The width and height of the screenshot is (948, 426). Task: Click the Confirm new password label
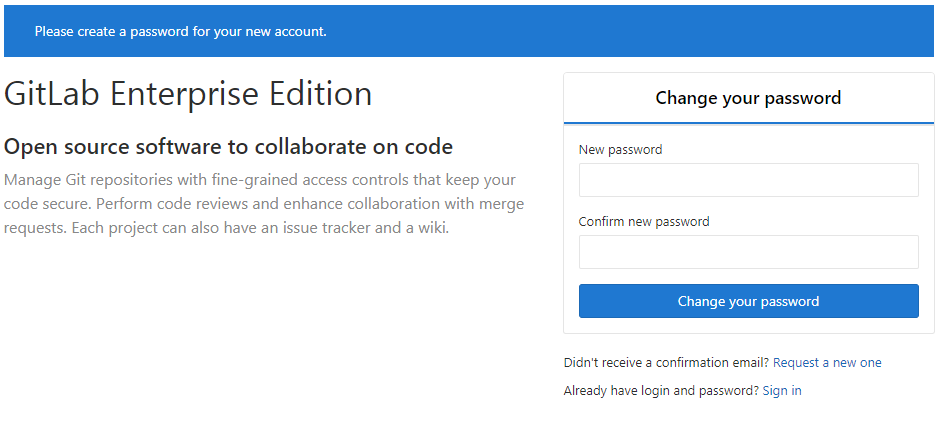coord(644,221)
